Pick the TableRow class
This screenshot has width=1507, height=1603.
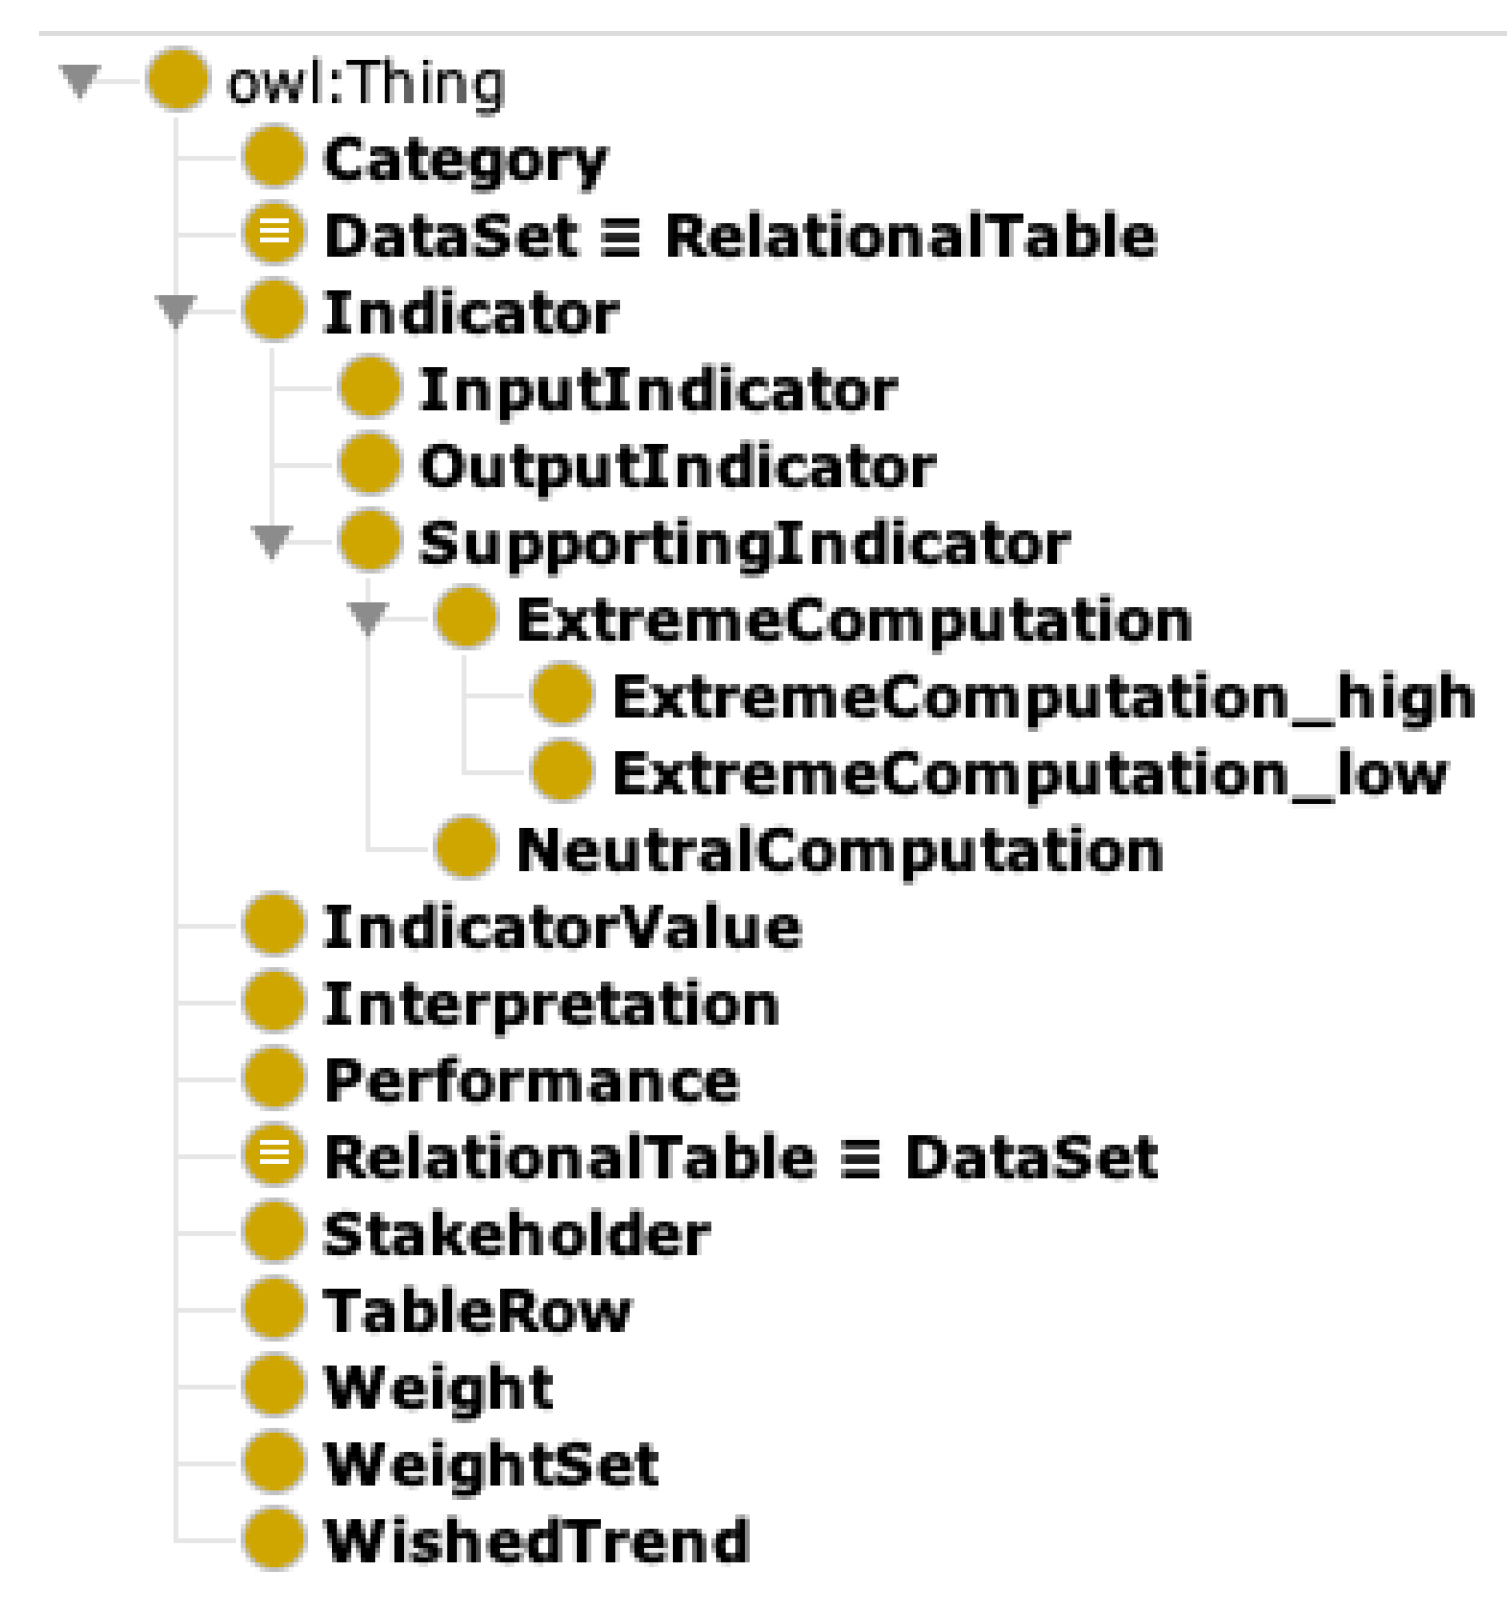(477, 1310)
